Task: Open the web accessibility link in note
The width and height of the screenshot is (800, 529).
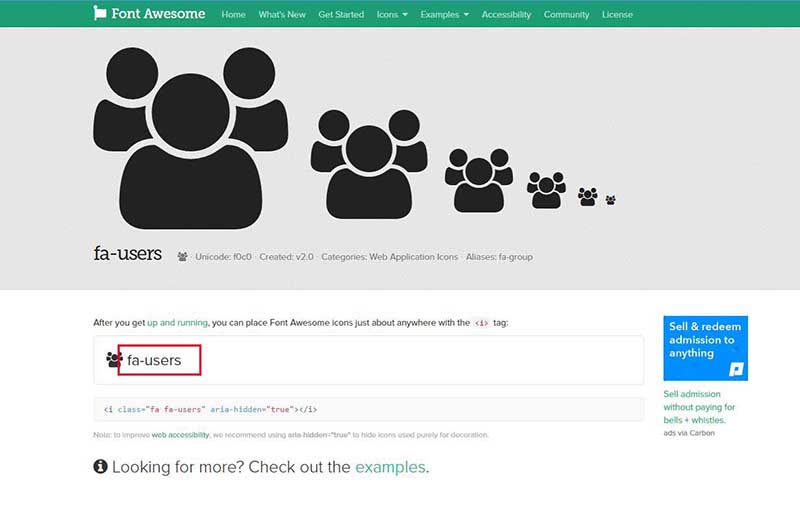Action: coord(181,435)
